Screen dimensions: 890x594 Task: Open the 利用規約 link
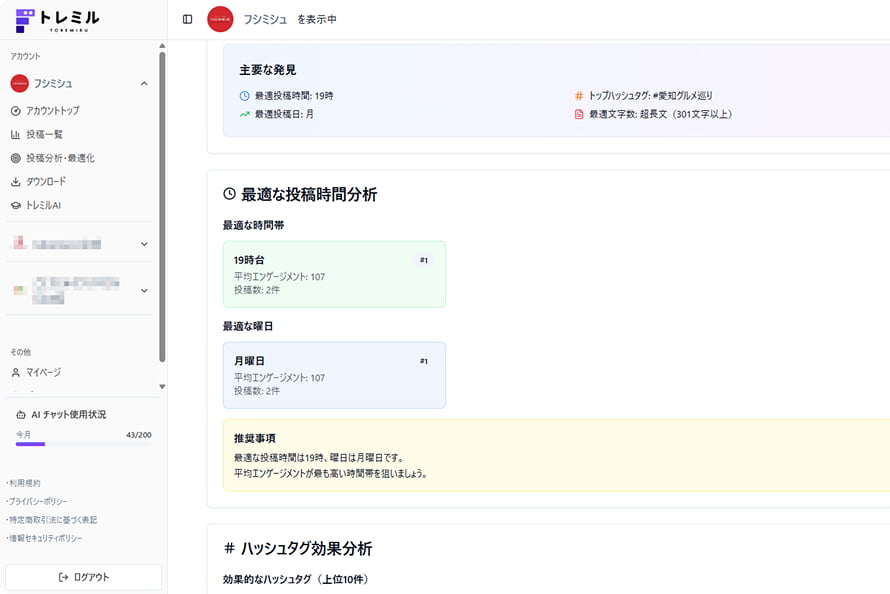tap(25, 483)
